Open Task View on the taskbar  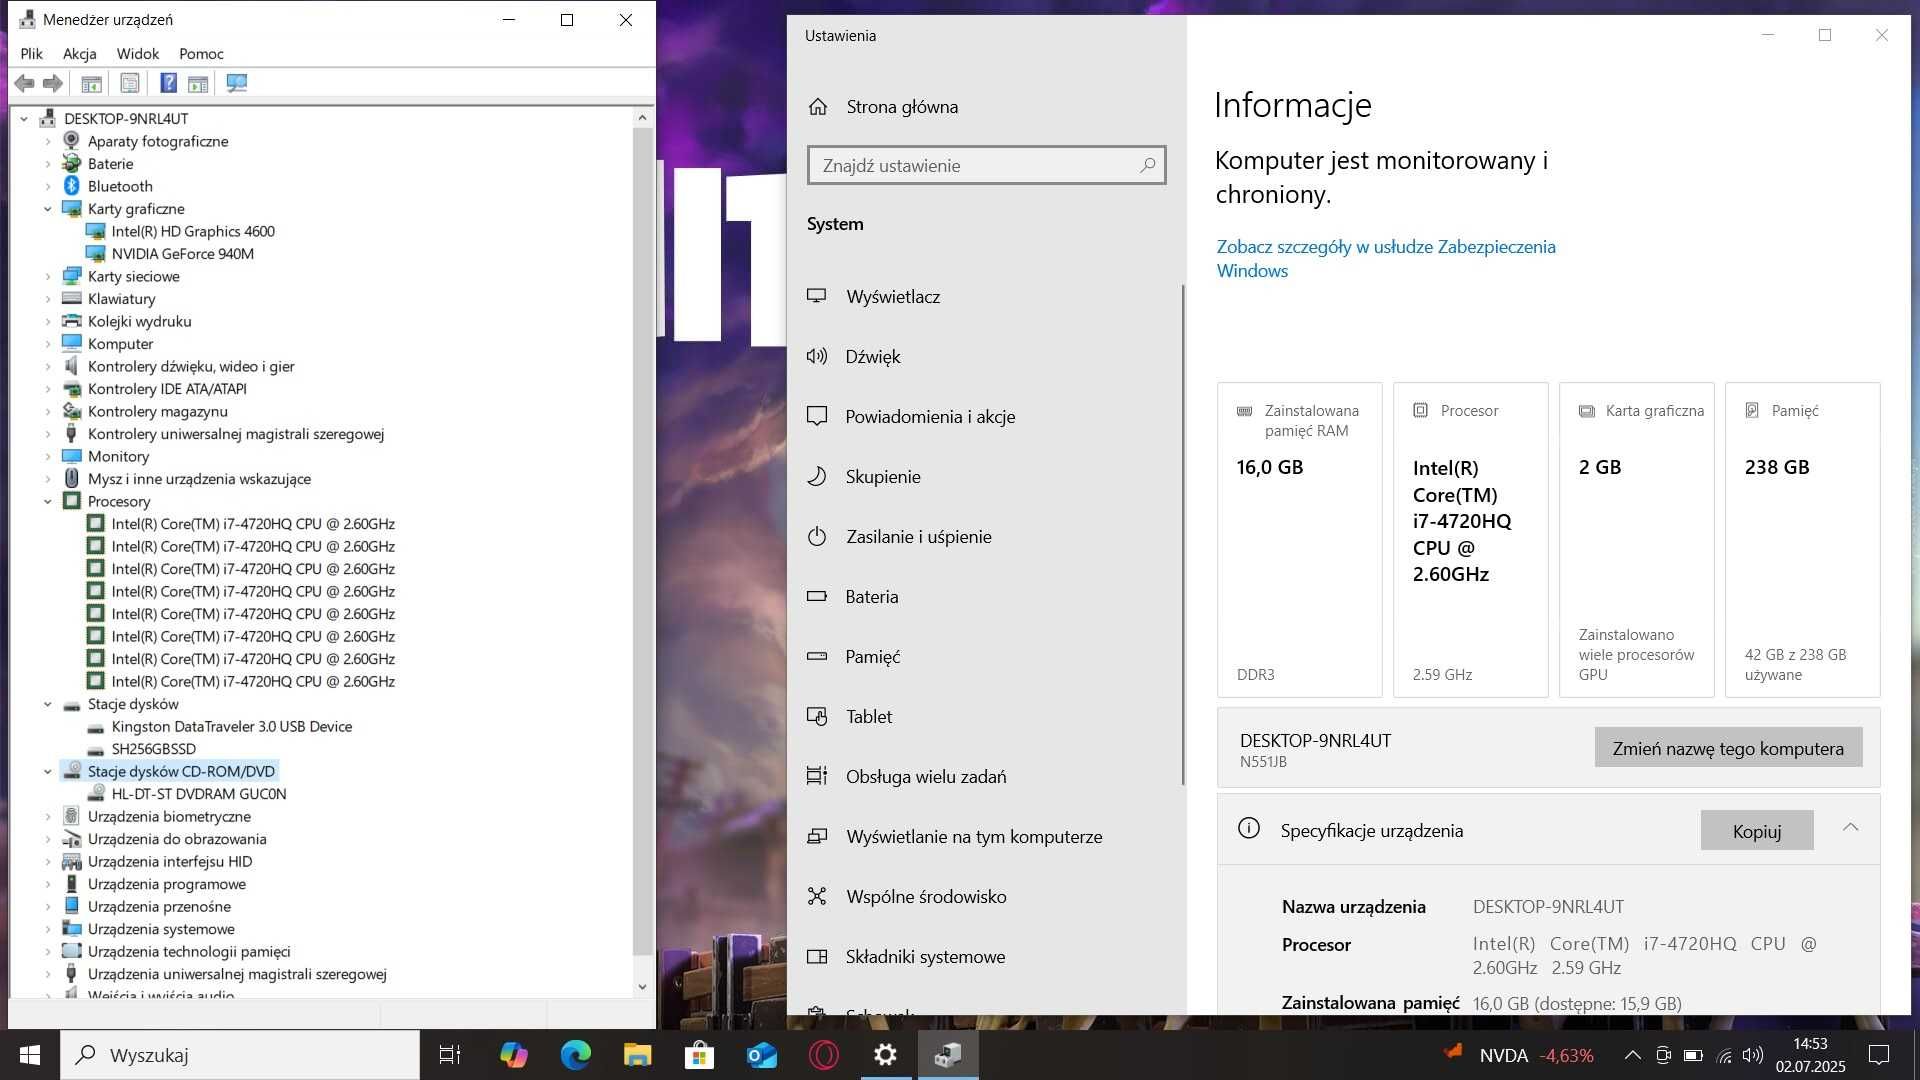tap(450, 1055)
